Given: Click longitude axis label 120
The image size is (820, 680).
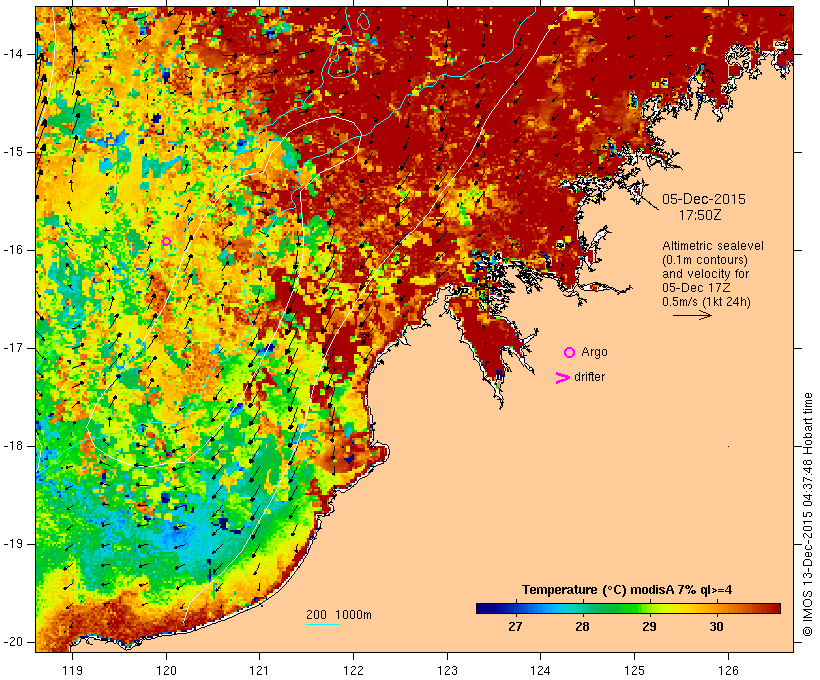Looking at the screenshot, I should click(x=166, y=670).
